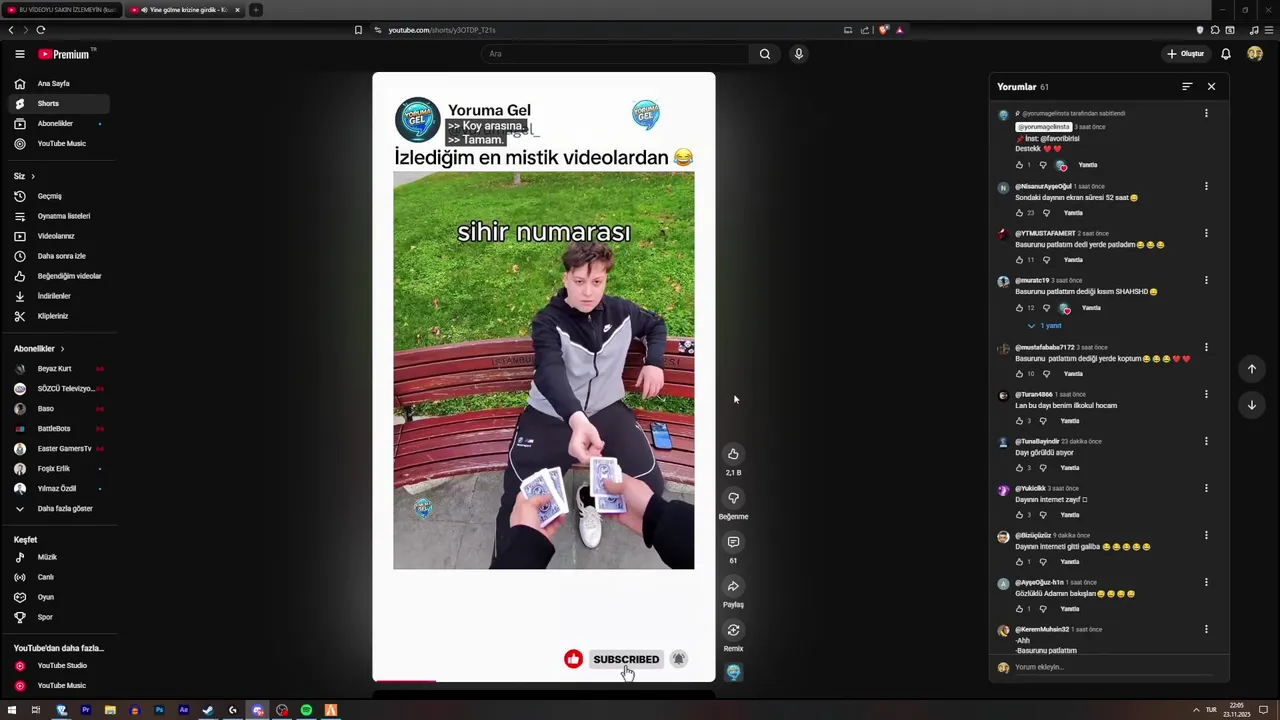Open the account avatar menu
The image size is (1280, 720).
(1255, 54)
